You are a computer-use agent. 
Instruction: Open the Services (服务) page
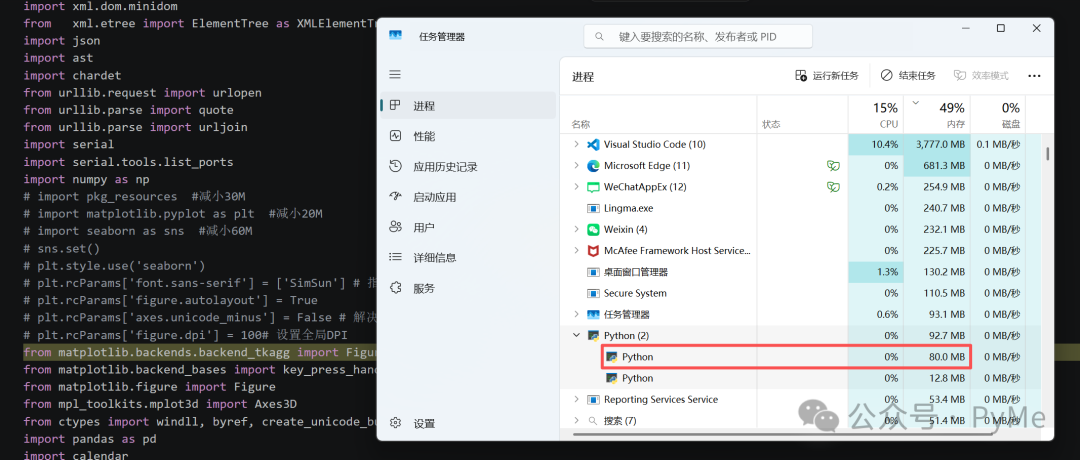[x=468, y=288]
